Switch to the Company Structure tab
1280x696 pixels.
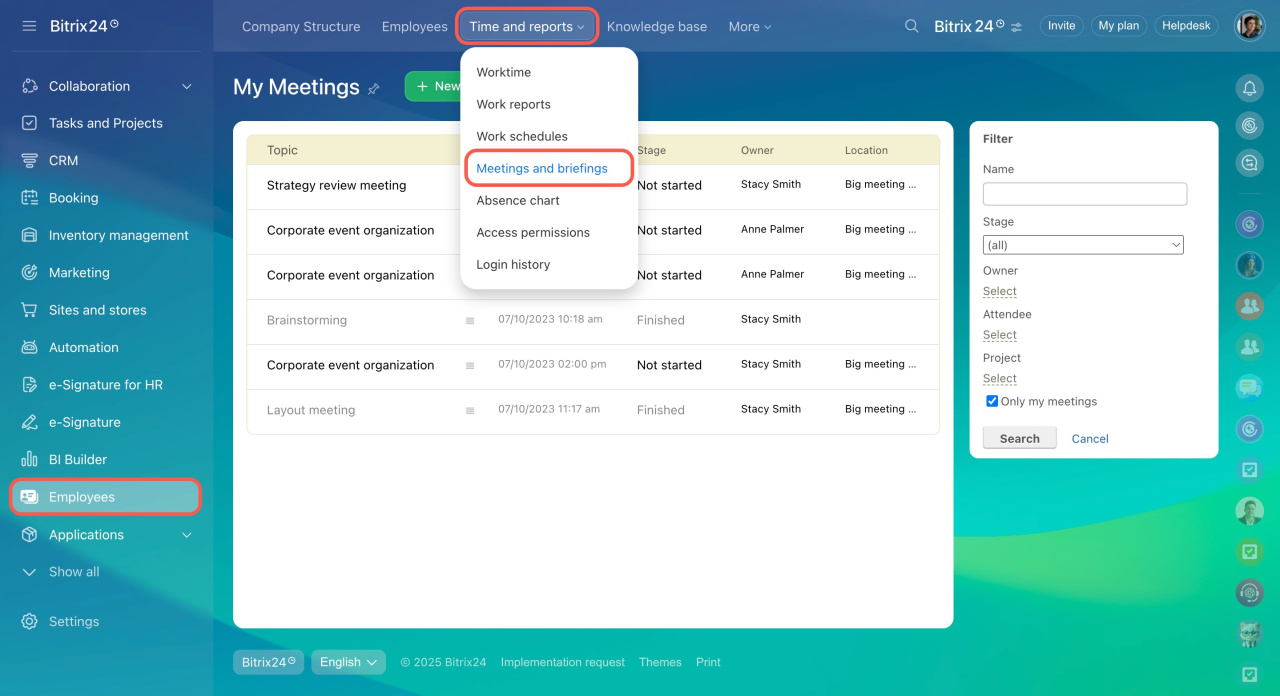tap(301, 27)
